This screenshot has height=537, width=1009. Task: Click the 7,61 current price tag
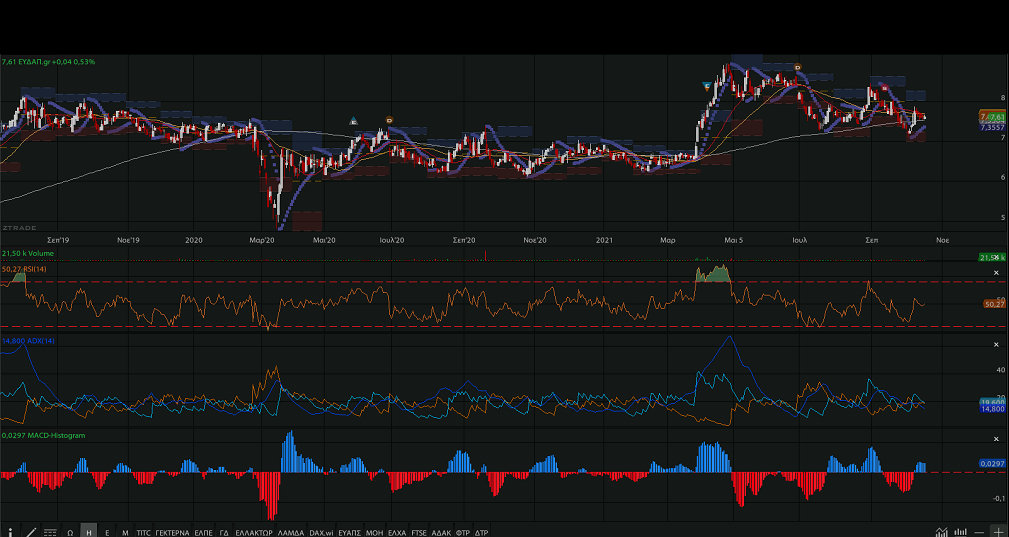(x=997, y=117)
